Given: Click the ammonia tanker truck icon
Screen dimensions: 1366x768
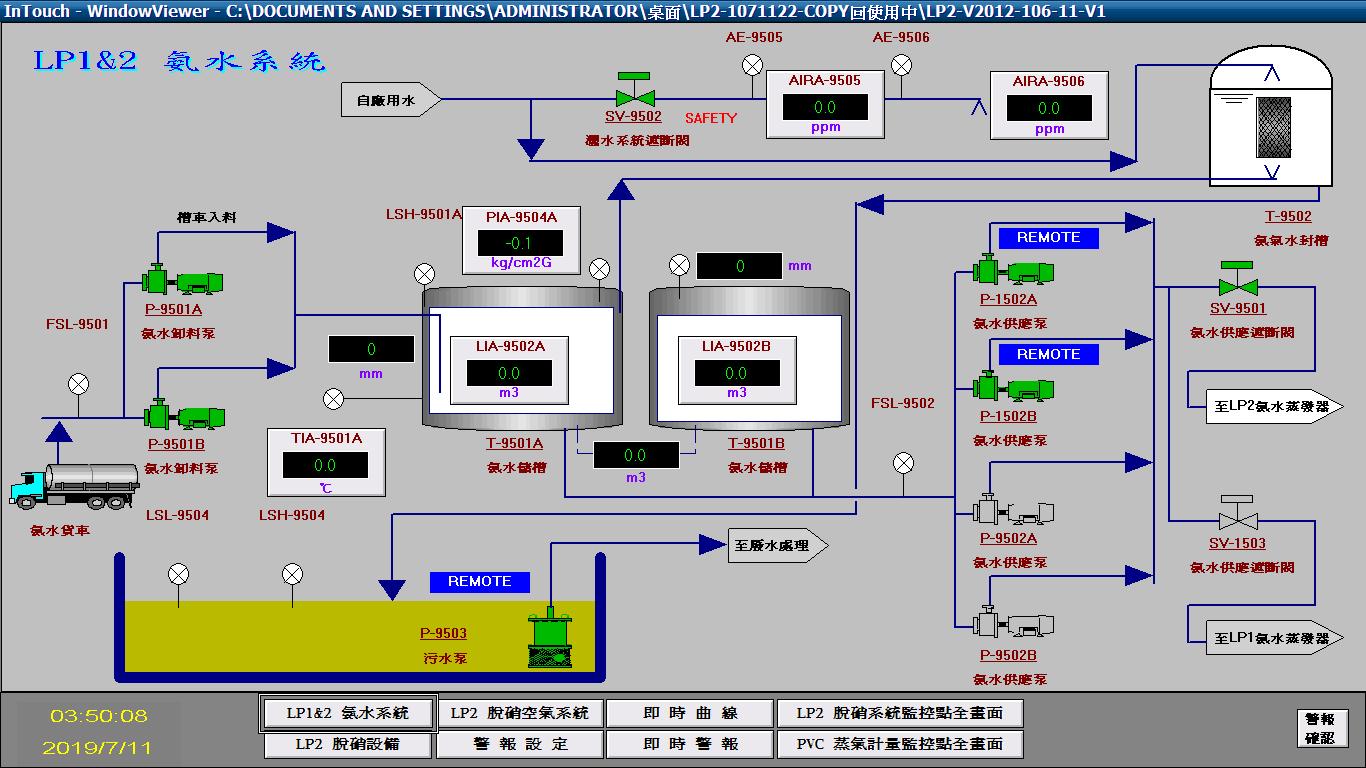Looking at the screenshot, I should tap(75, 487).
